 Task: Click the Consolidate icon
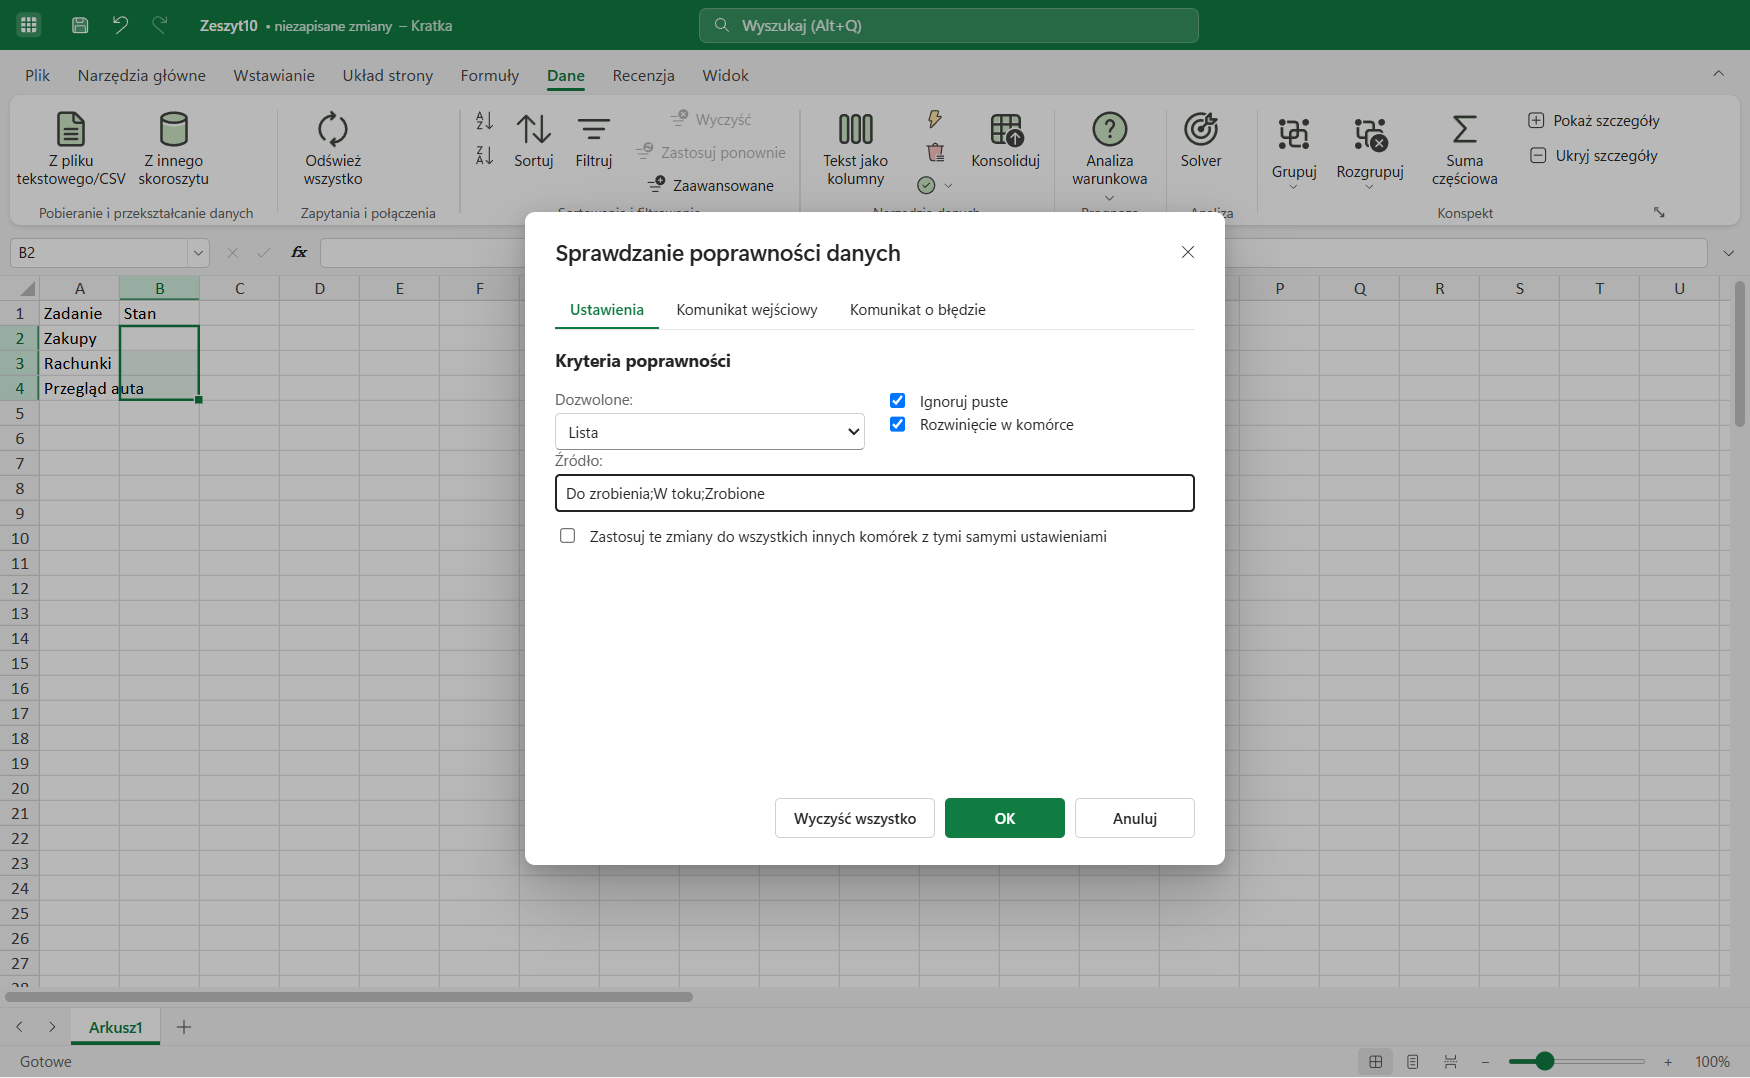[x=1006, y=129]
